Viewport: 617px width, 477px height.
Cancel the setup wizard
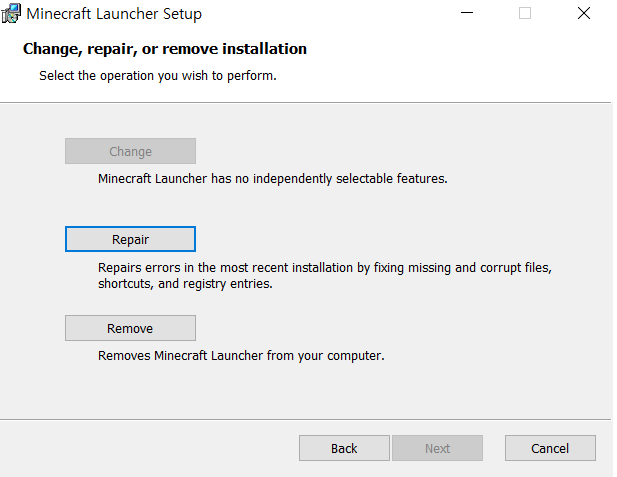[x=550, y=448]
